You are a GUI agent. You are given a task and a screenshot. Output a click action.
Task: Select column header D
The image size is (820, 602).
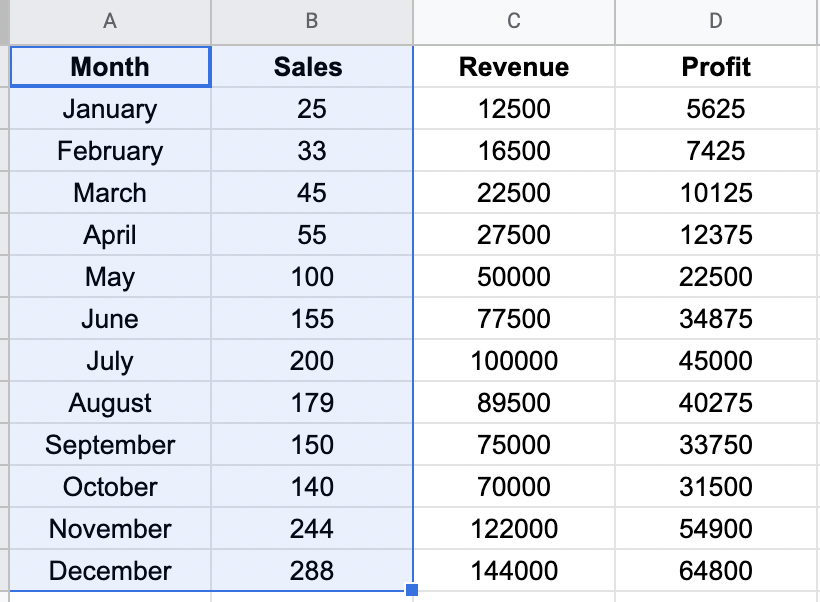click(x=715, y=20)
